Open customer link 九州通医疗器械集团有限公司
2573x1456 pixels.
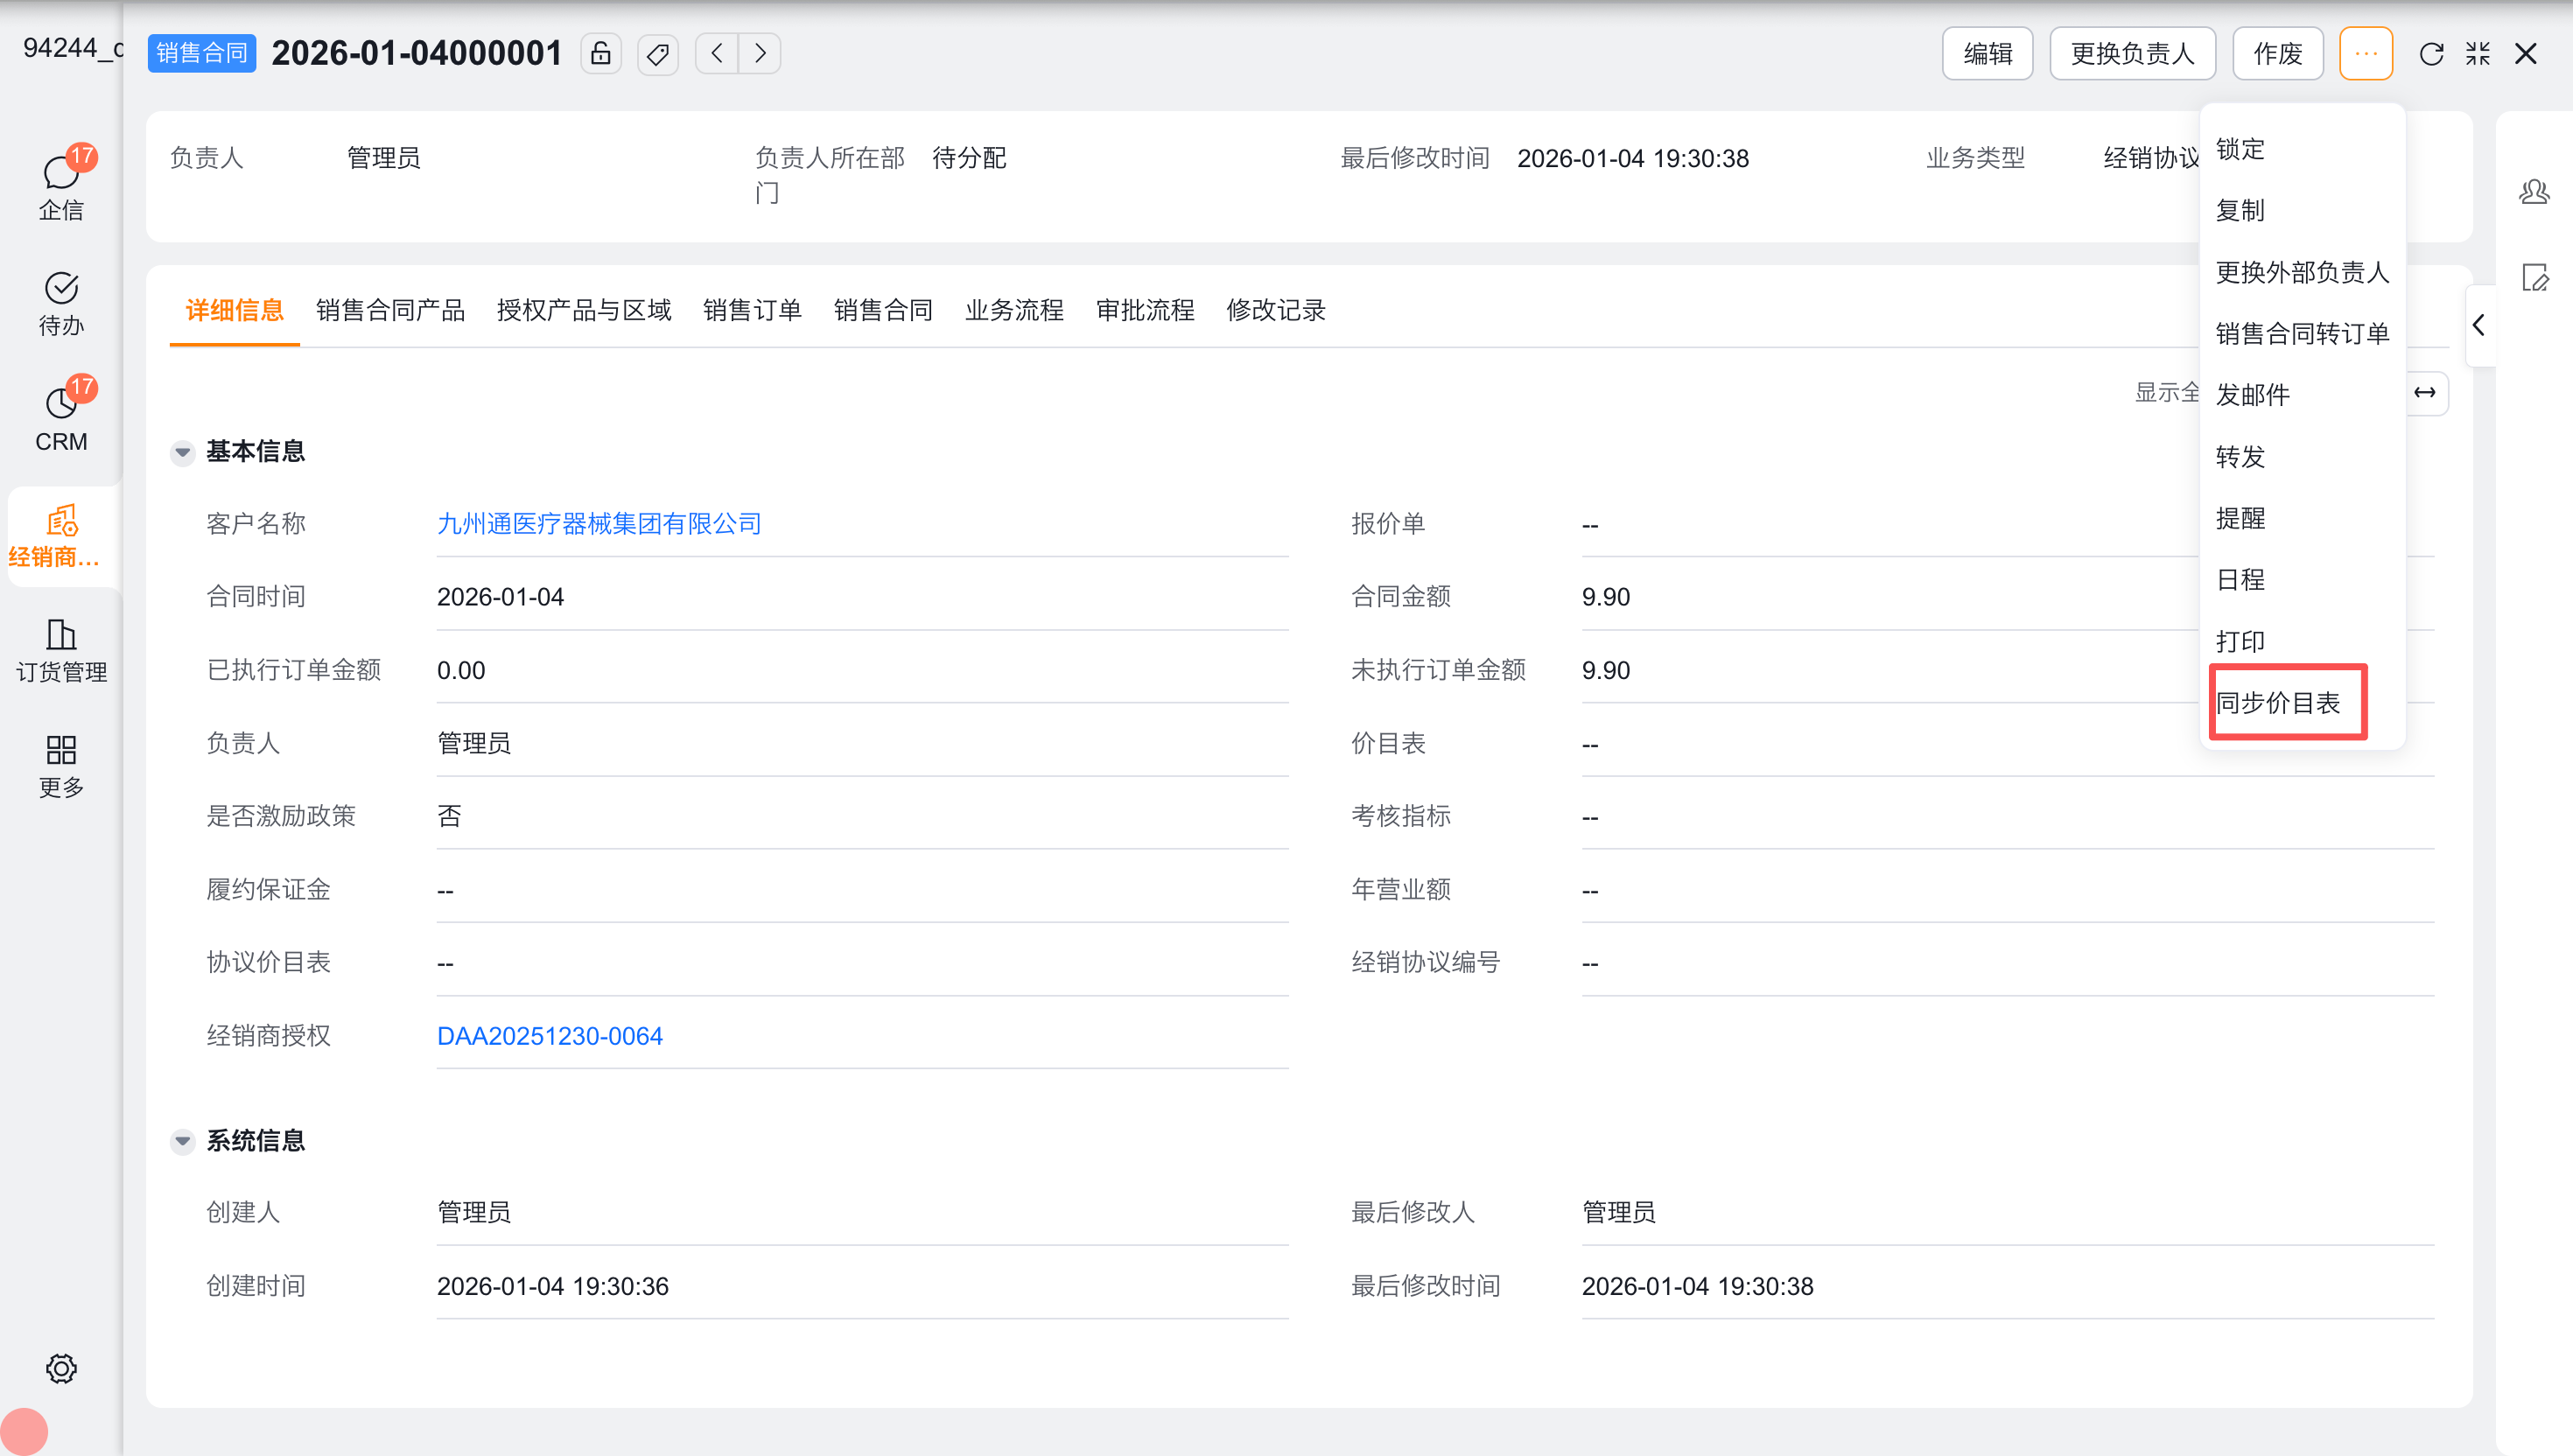point(599,523)
